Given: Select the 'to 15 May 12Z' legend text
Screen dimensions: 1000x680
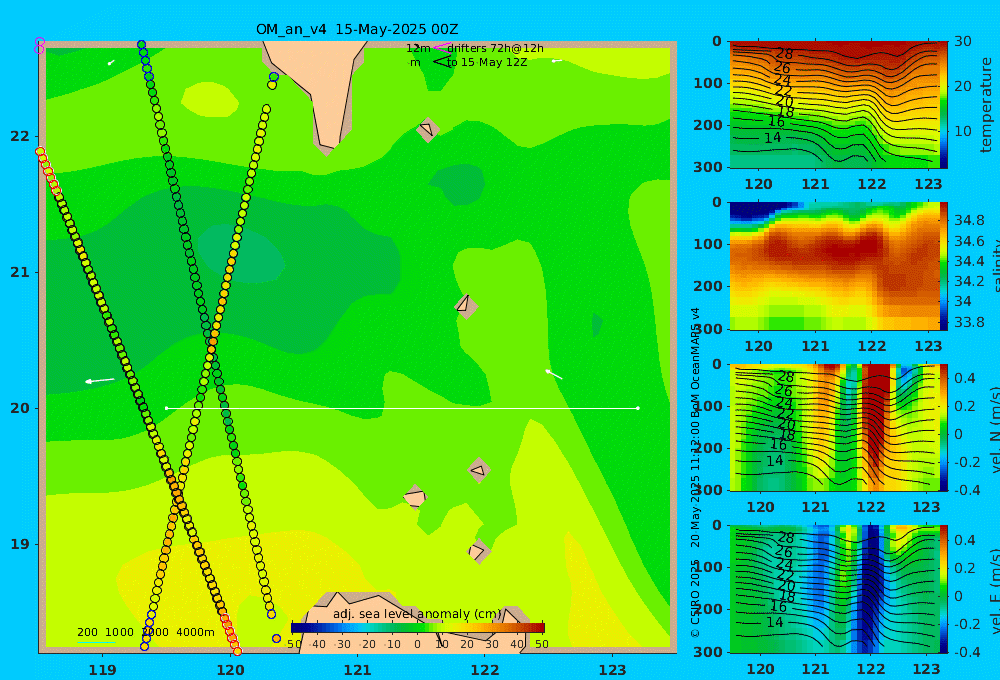Looking at the screenshot, I should tap(487, 62).
